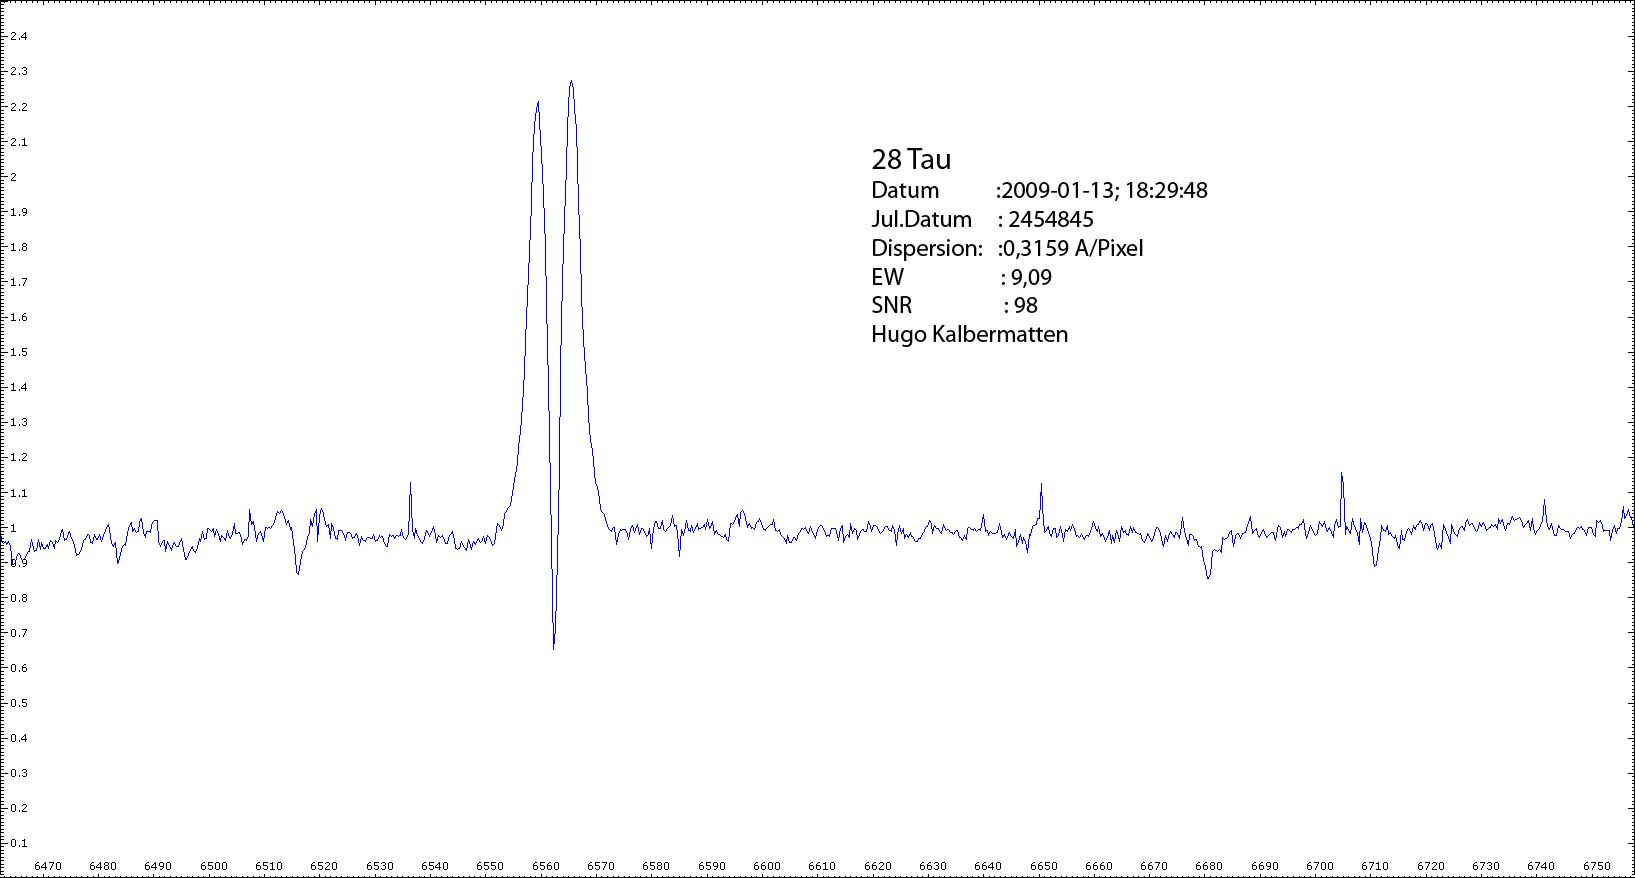
Task: Click the small spike near 6650
Action: (x=1041, y=485)
